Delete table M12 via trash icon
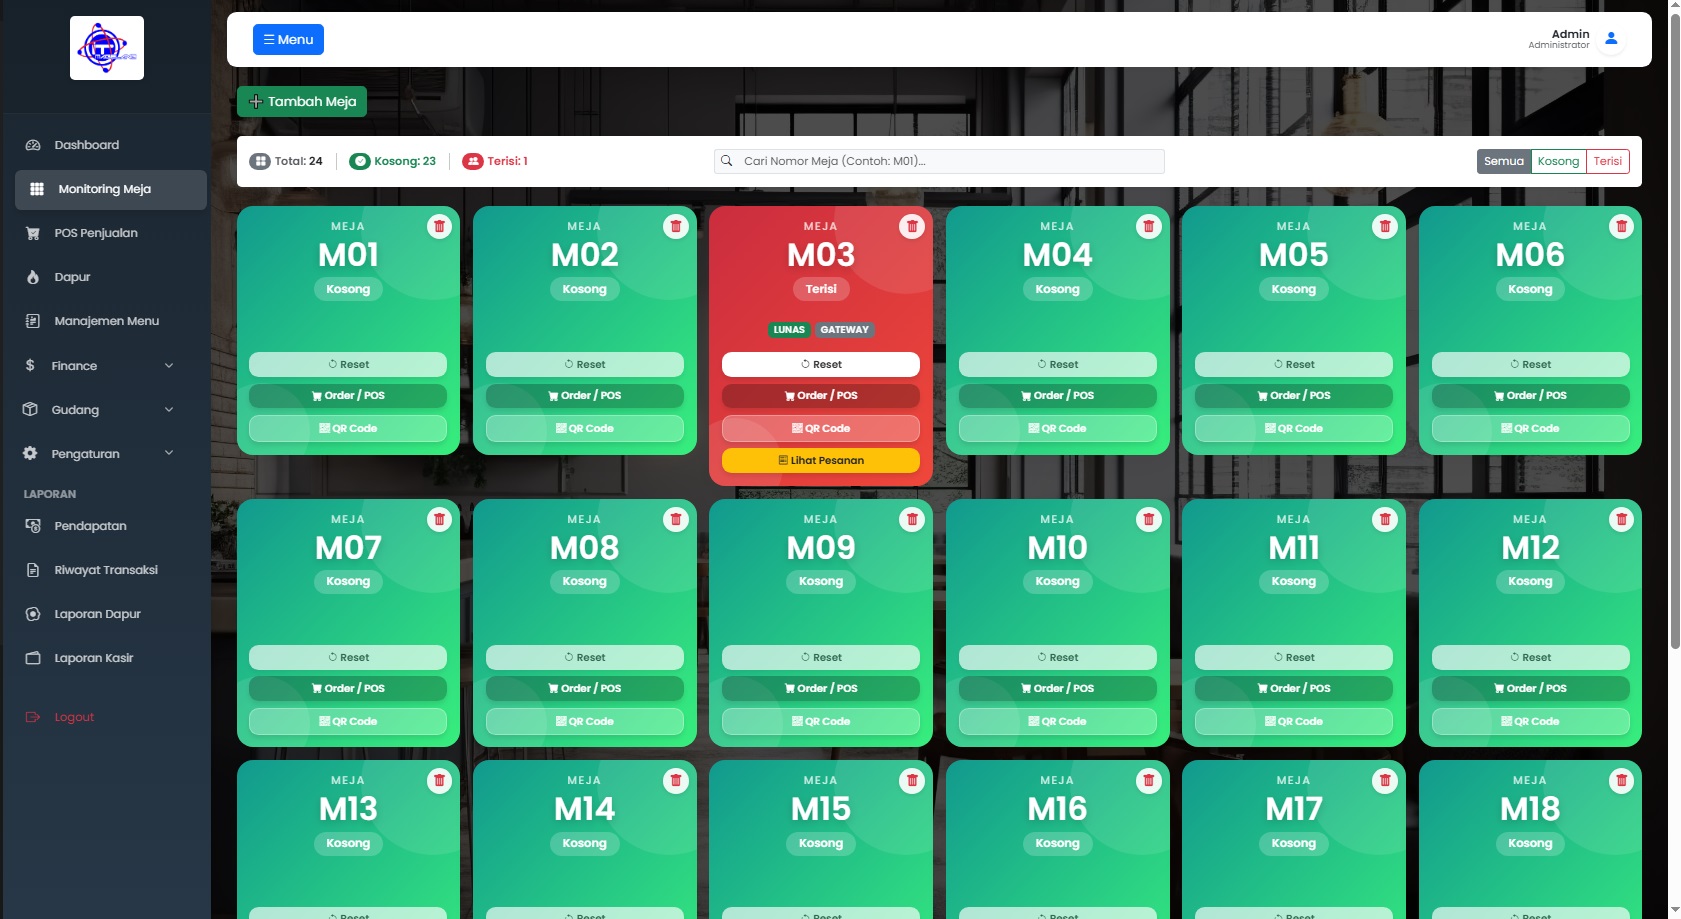 point(1621,519)
